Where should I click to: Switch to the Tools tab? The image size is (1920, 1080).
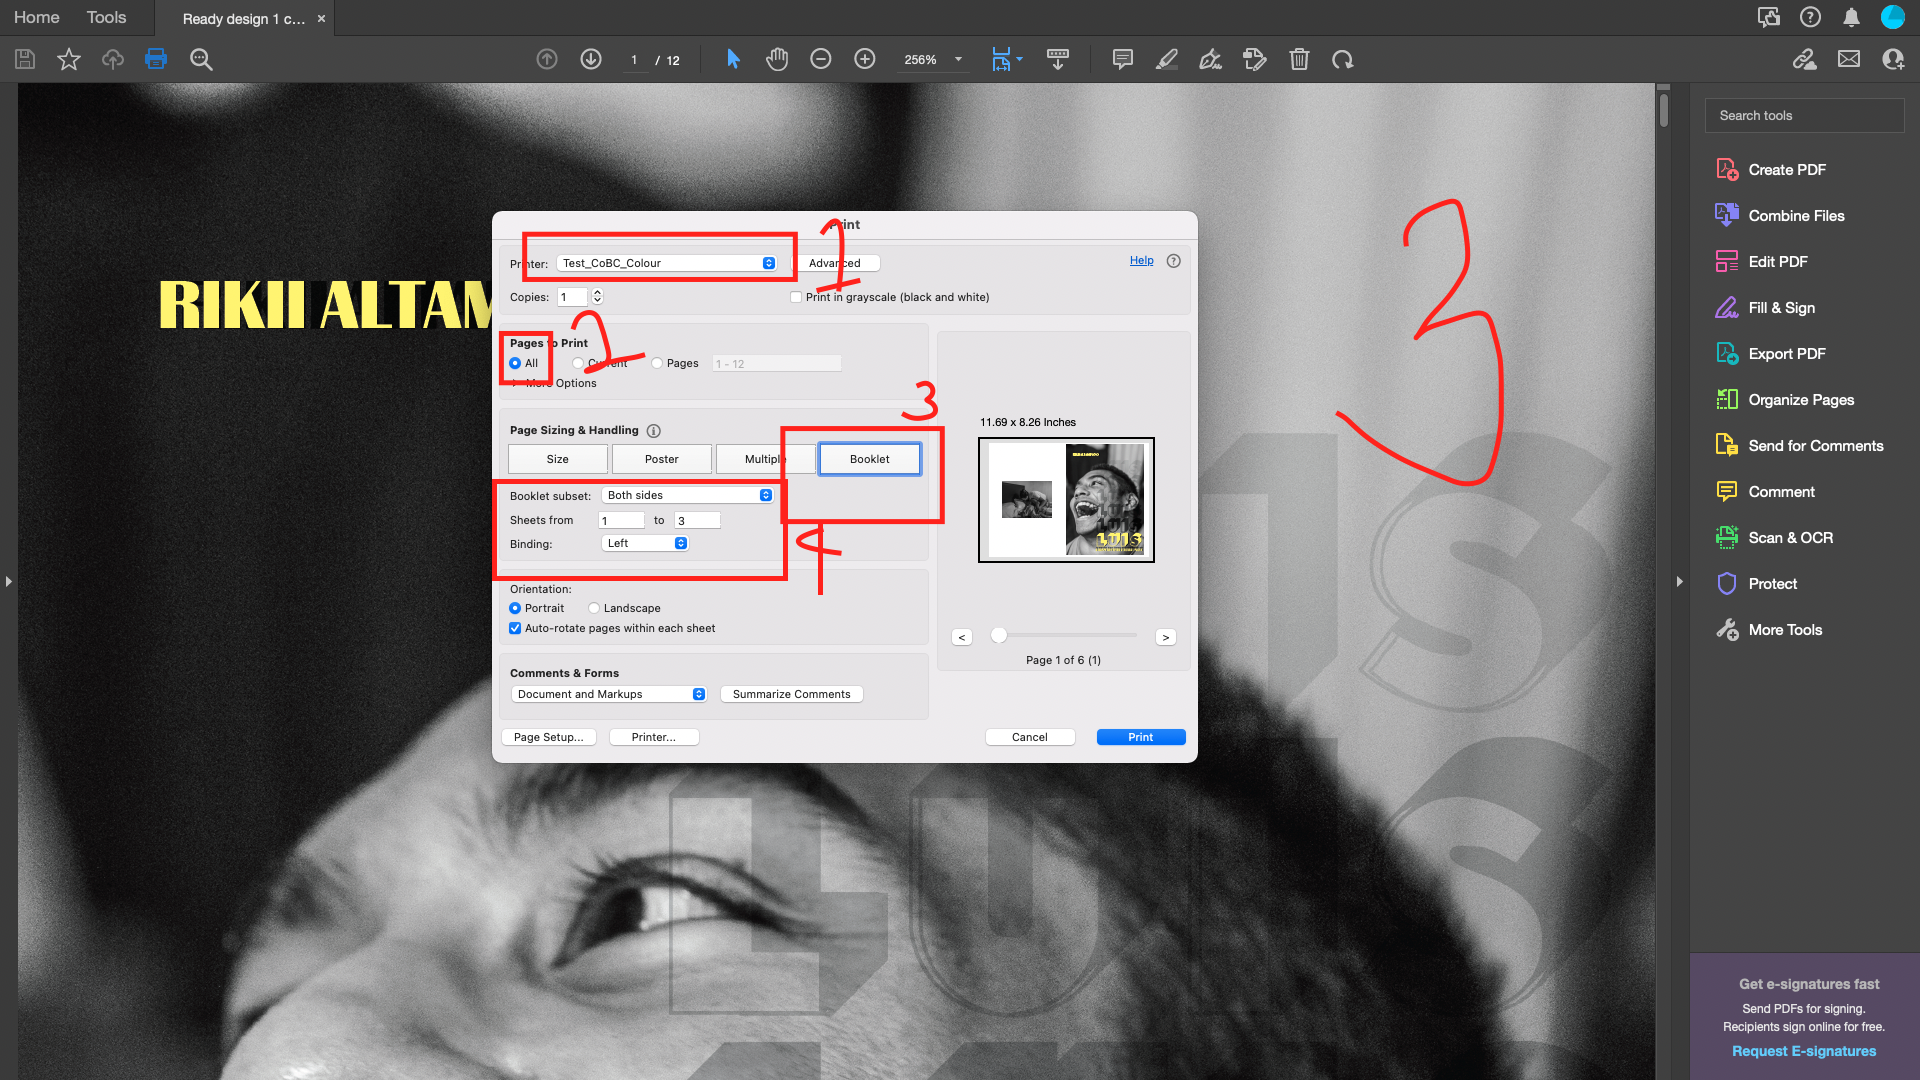[106, 17]
